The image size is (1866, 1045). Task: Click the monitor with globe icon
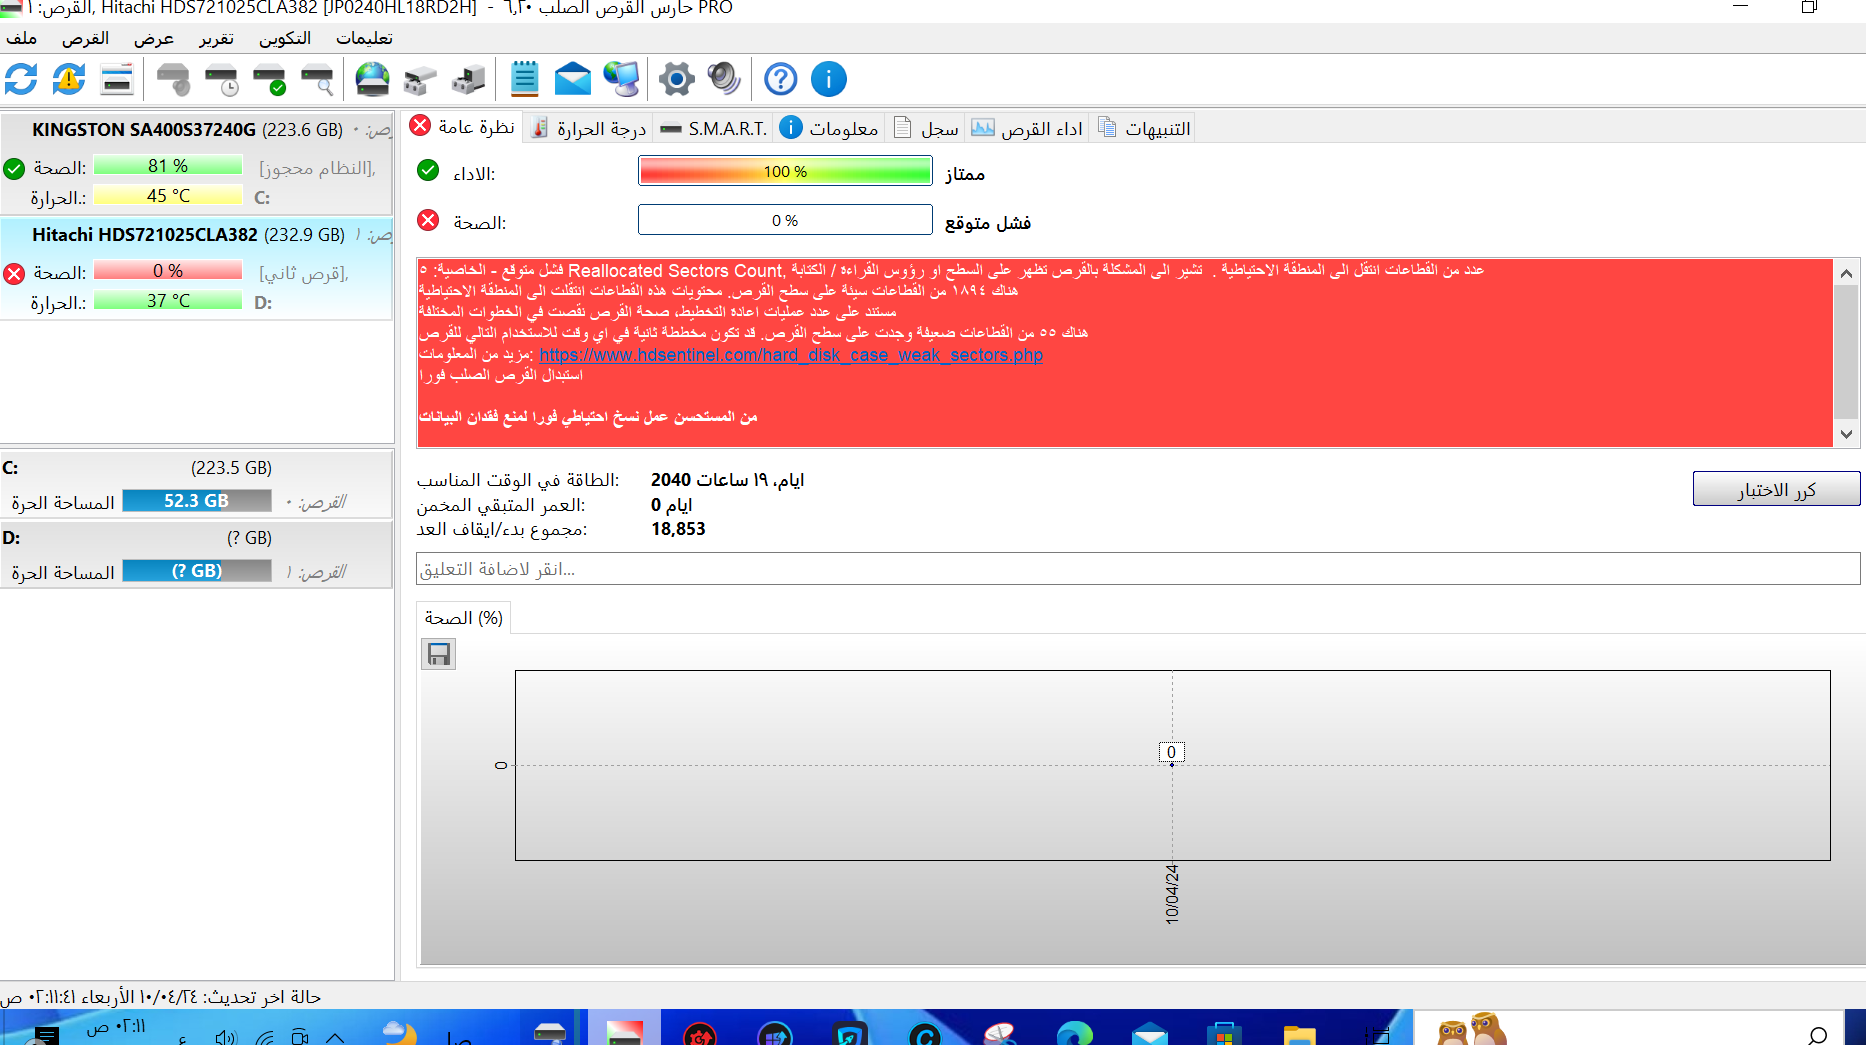pyautogui.click(x=621, y=79)
